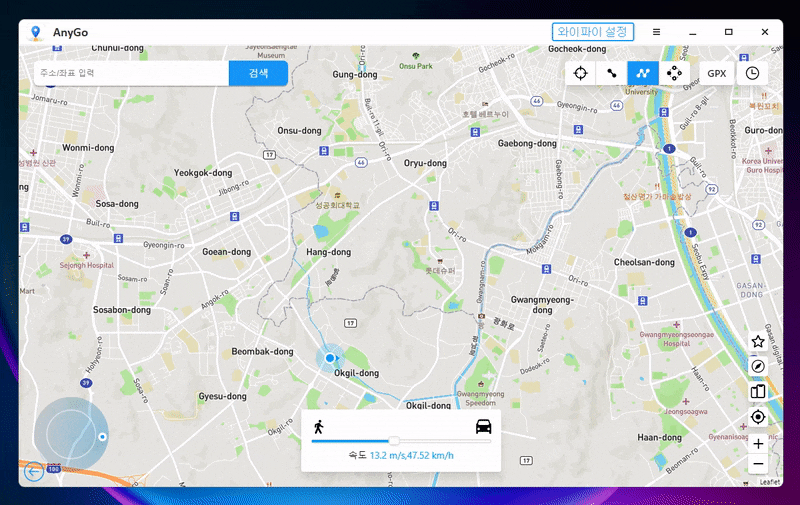Viewport: 800px width, 505px height.
Task: Click the Yeokgok-dong map label
Action: [x=203, y=173]
